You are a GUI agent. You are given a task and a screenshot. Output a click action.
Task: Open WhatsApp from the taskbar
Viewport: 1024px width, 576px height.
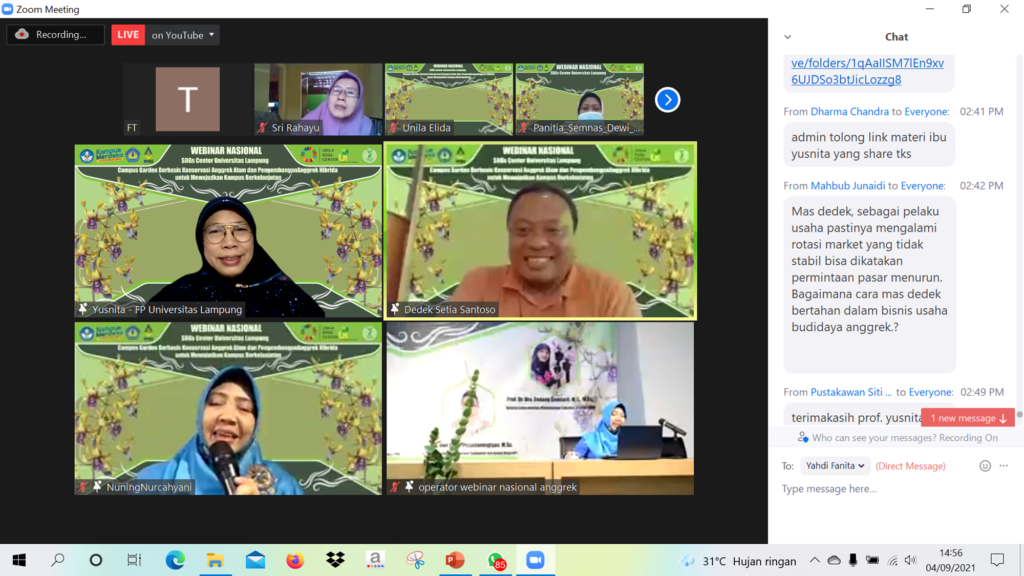pyautogui.click(x=495, y=560)
